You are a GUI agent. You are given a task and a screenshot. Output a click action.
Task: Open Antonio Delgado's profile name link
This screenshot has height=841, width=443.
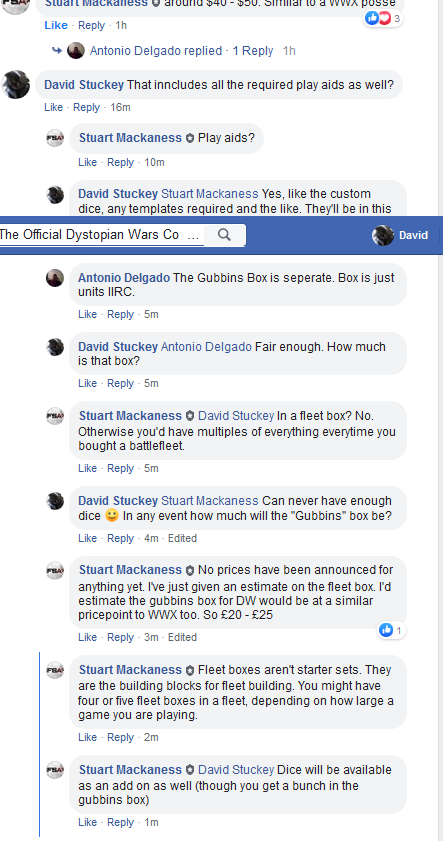coord(124,278)
